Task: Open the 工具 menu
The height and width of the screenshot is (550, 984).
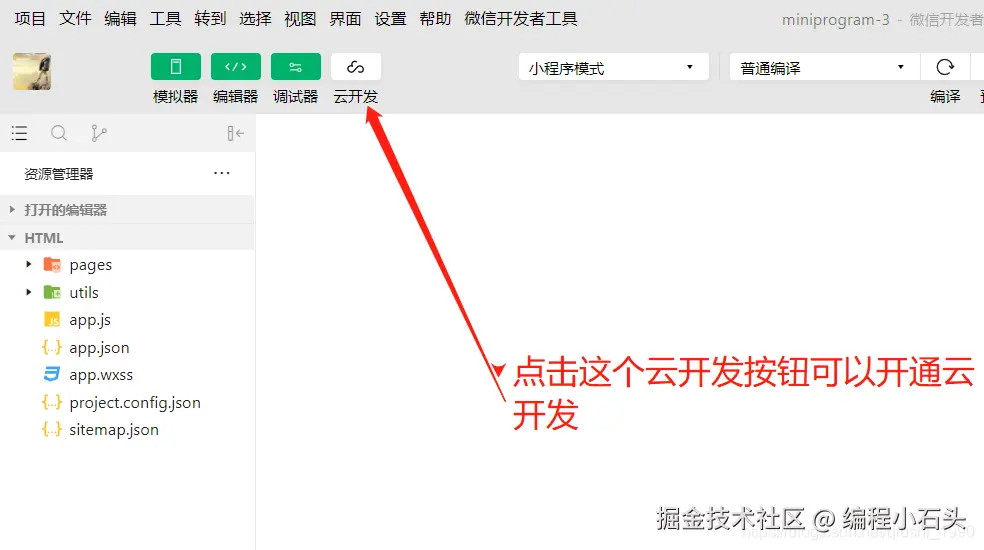Action: 165,19
